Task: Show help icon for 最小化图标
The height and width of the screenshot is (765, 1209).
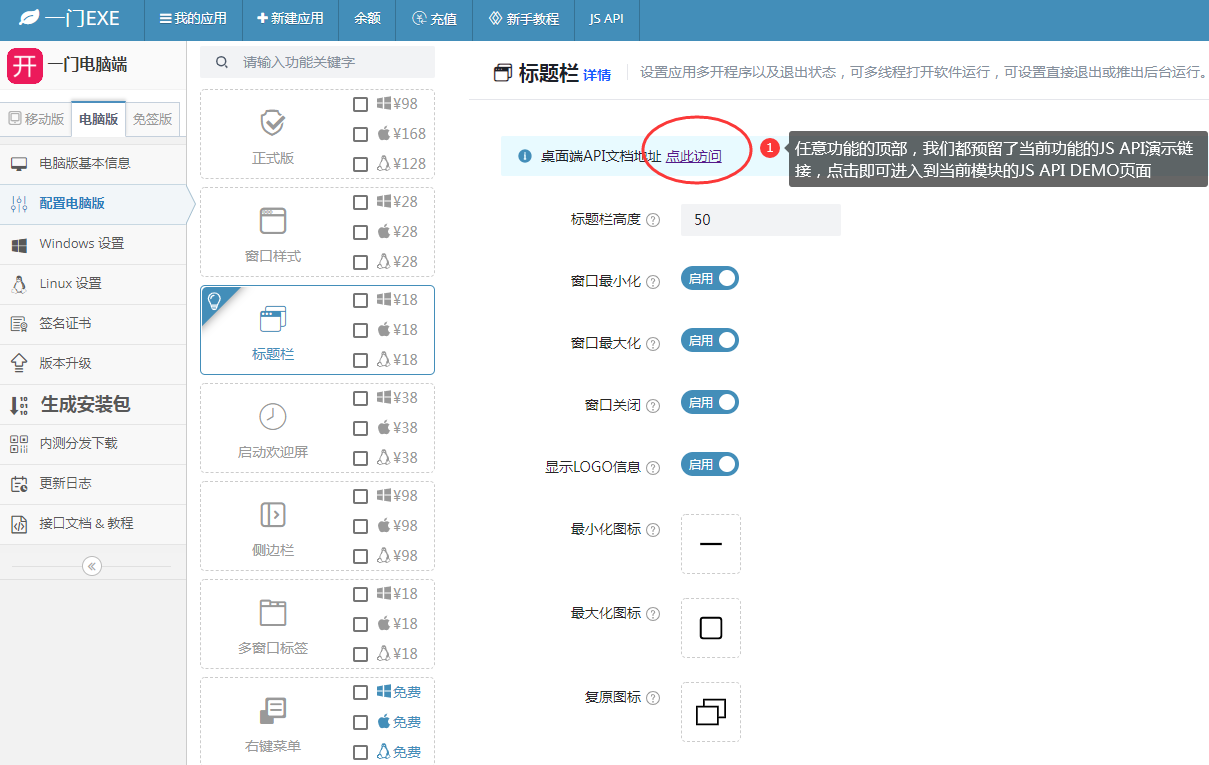Action: click(x=653, y=530)
